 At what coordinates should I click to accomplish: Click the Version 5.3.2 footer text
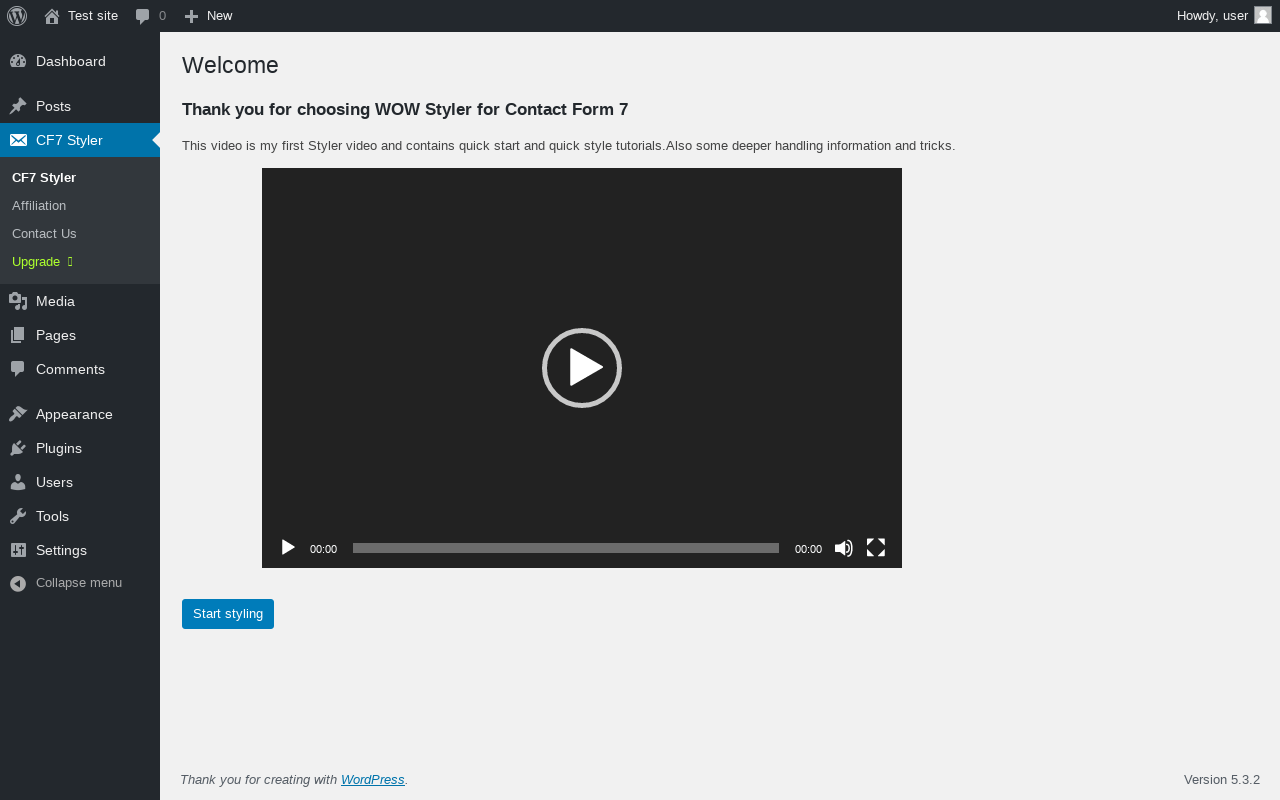pos(1222,780)
